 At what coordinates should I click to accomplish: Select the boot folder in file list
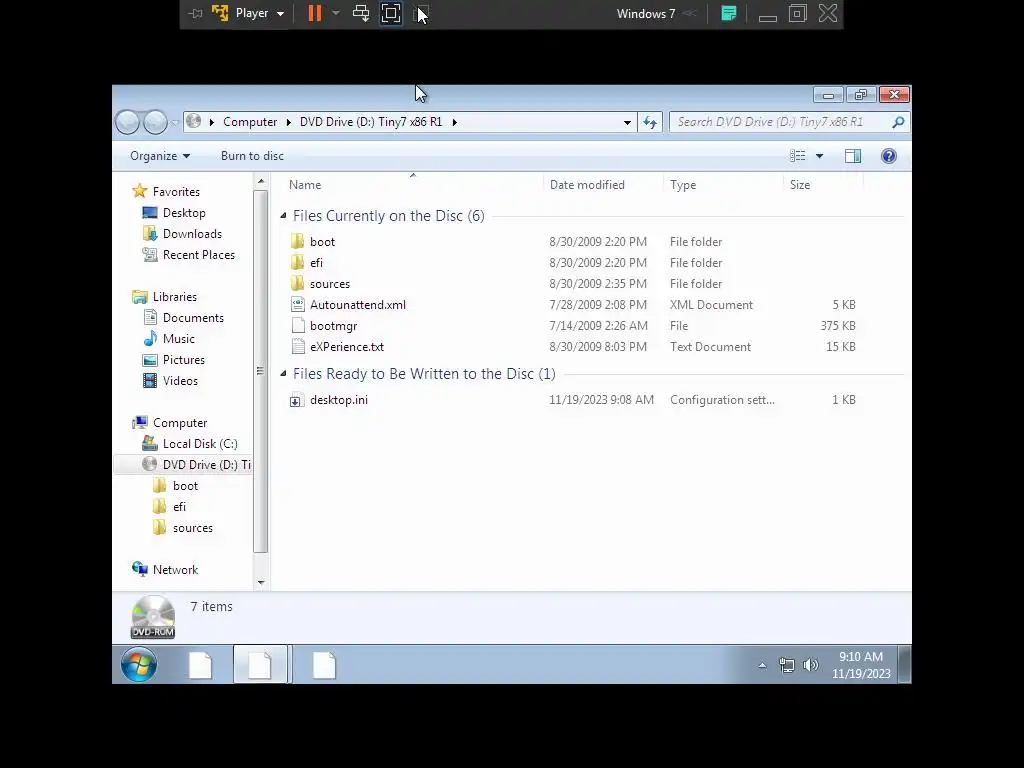coord(323,242)
